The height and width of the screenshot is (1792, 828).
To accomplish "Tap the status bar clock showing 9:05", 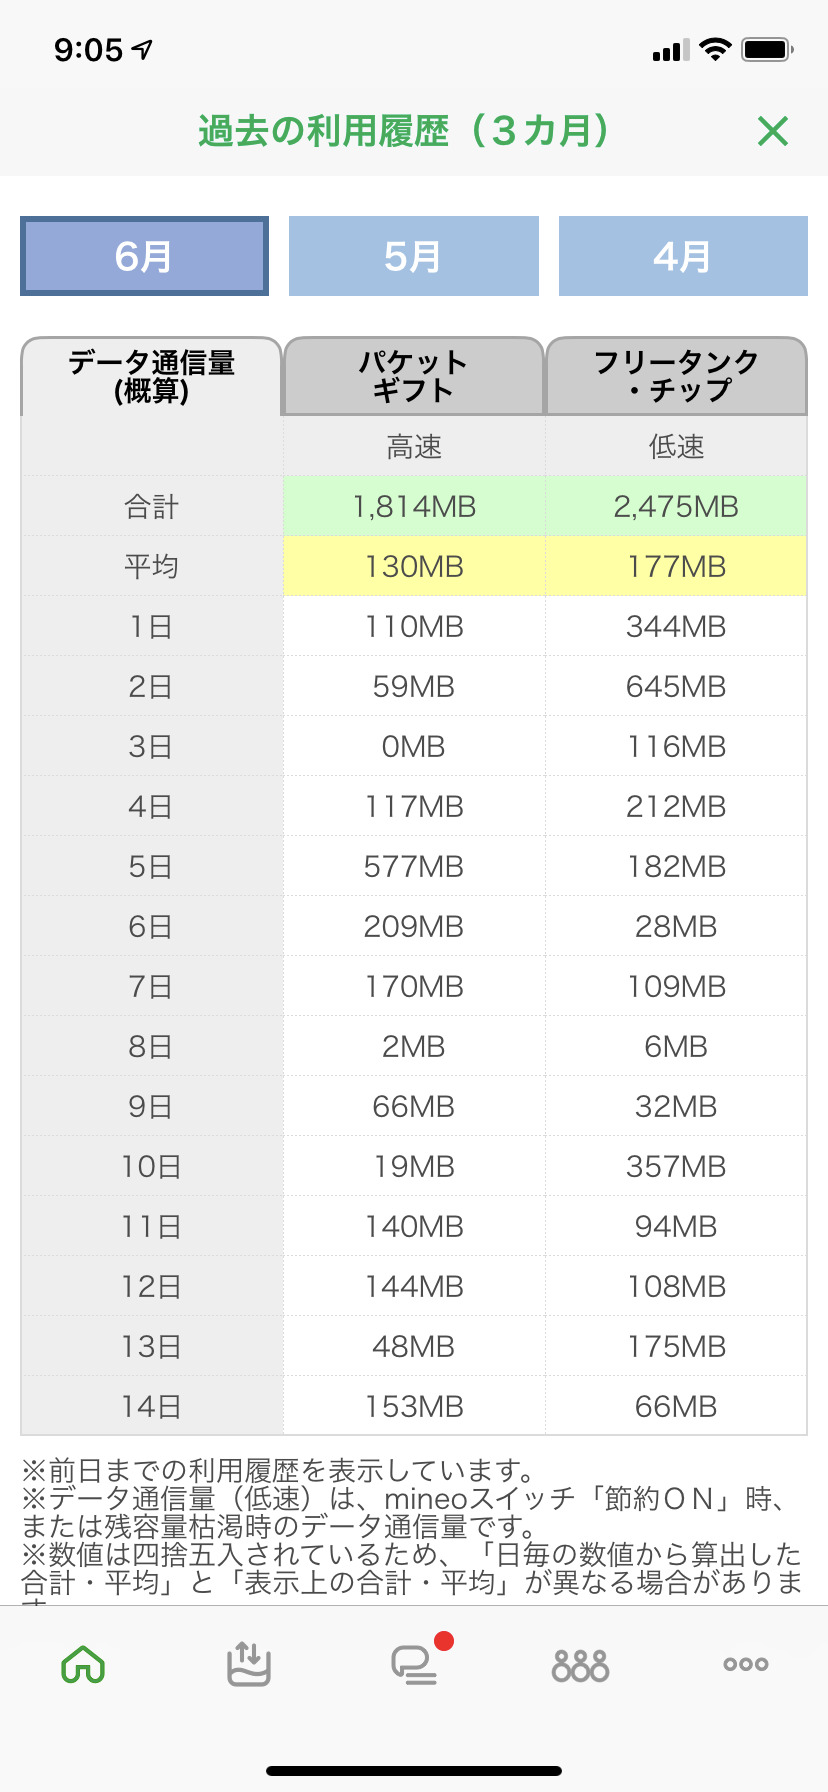I will (89, 50).
